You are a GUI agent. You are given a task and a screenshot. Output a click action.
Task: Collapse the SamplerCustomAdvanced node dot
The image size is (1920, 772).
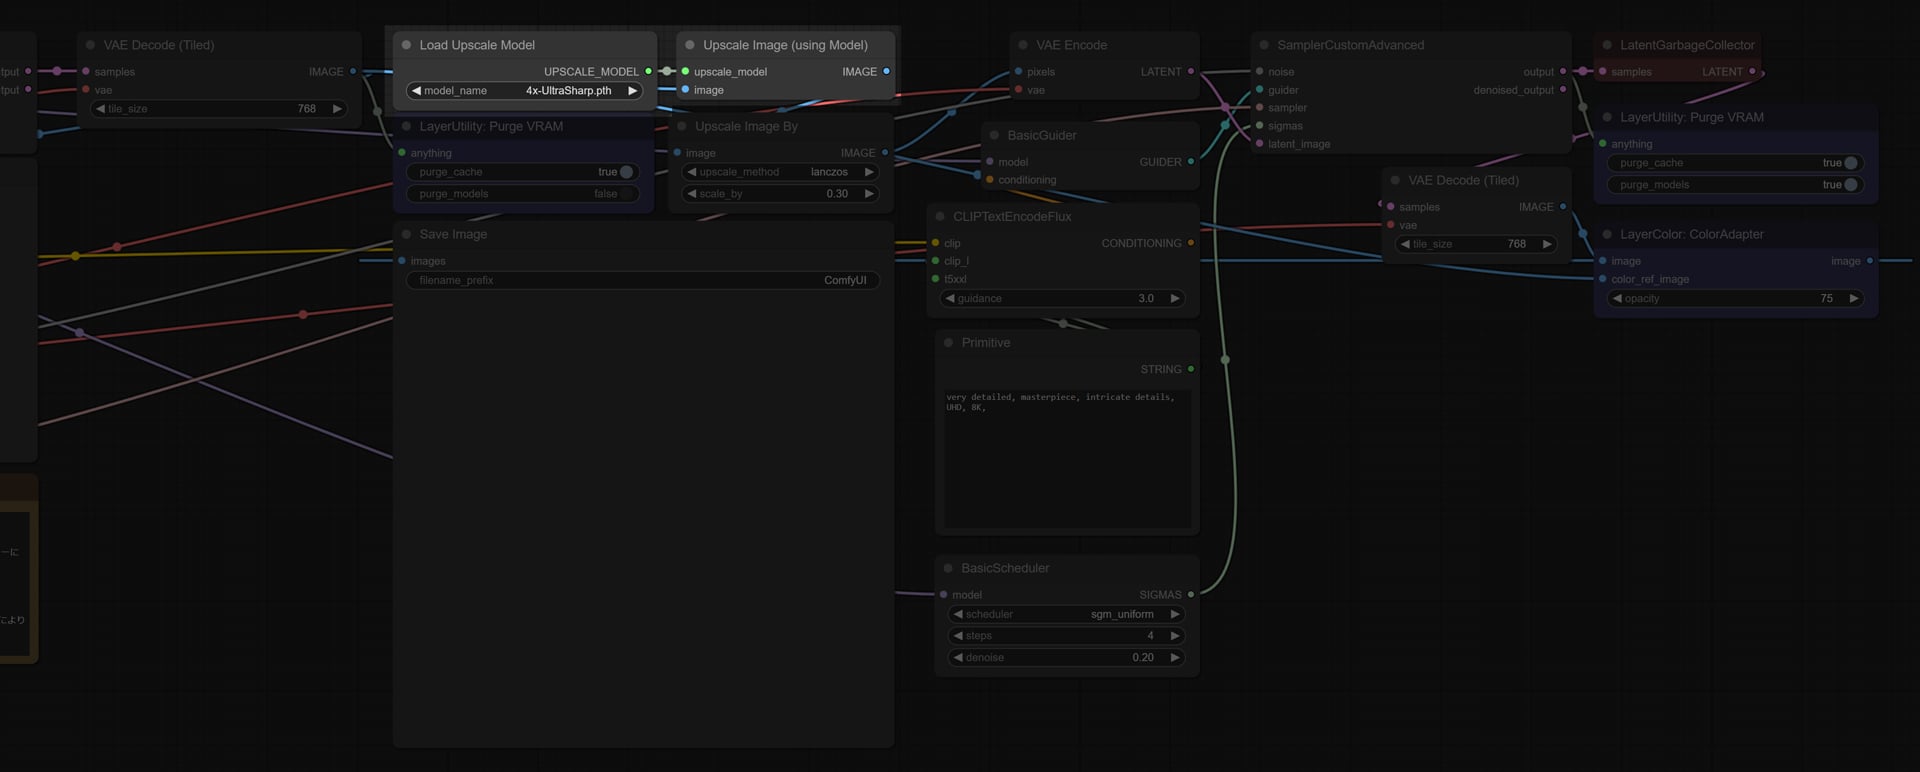(x=1264, y=45)
